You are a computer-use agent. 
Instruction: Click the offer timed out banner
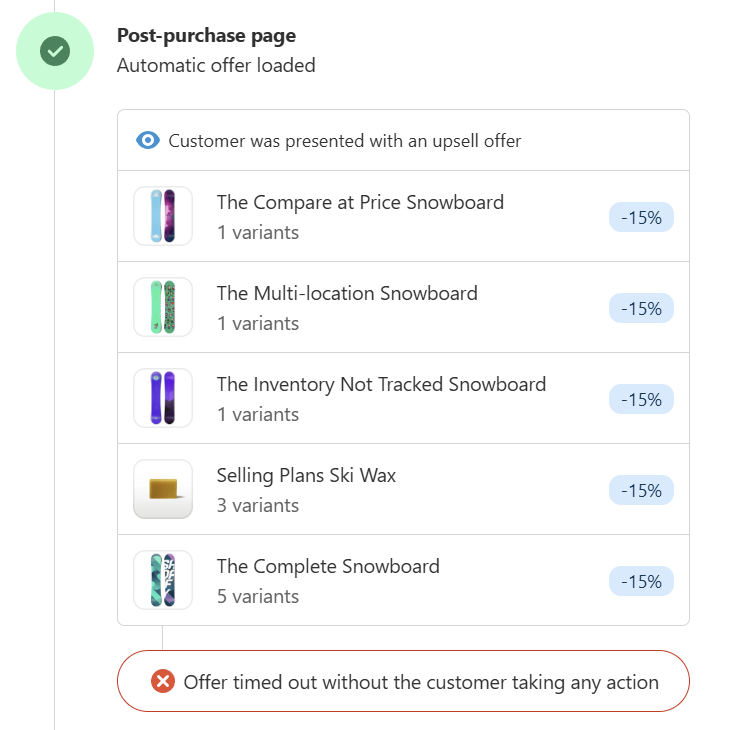[403, 681]
